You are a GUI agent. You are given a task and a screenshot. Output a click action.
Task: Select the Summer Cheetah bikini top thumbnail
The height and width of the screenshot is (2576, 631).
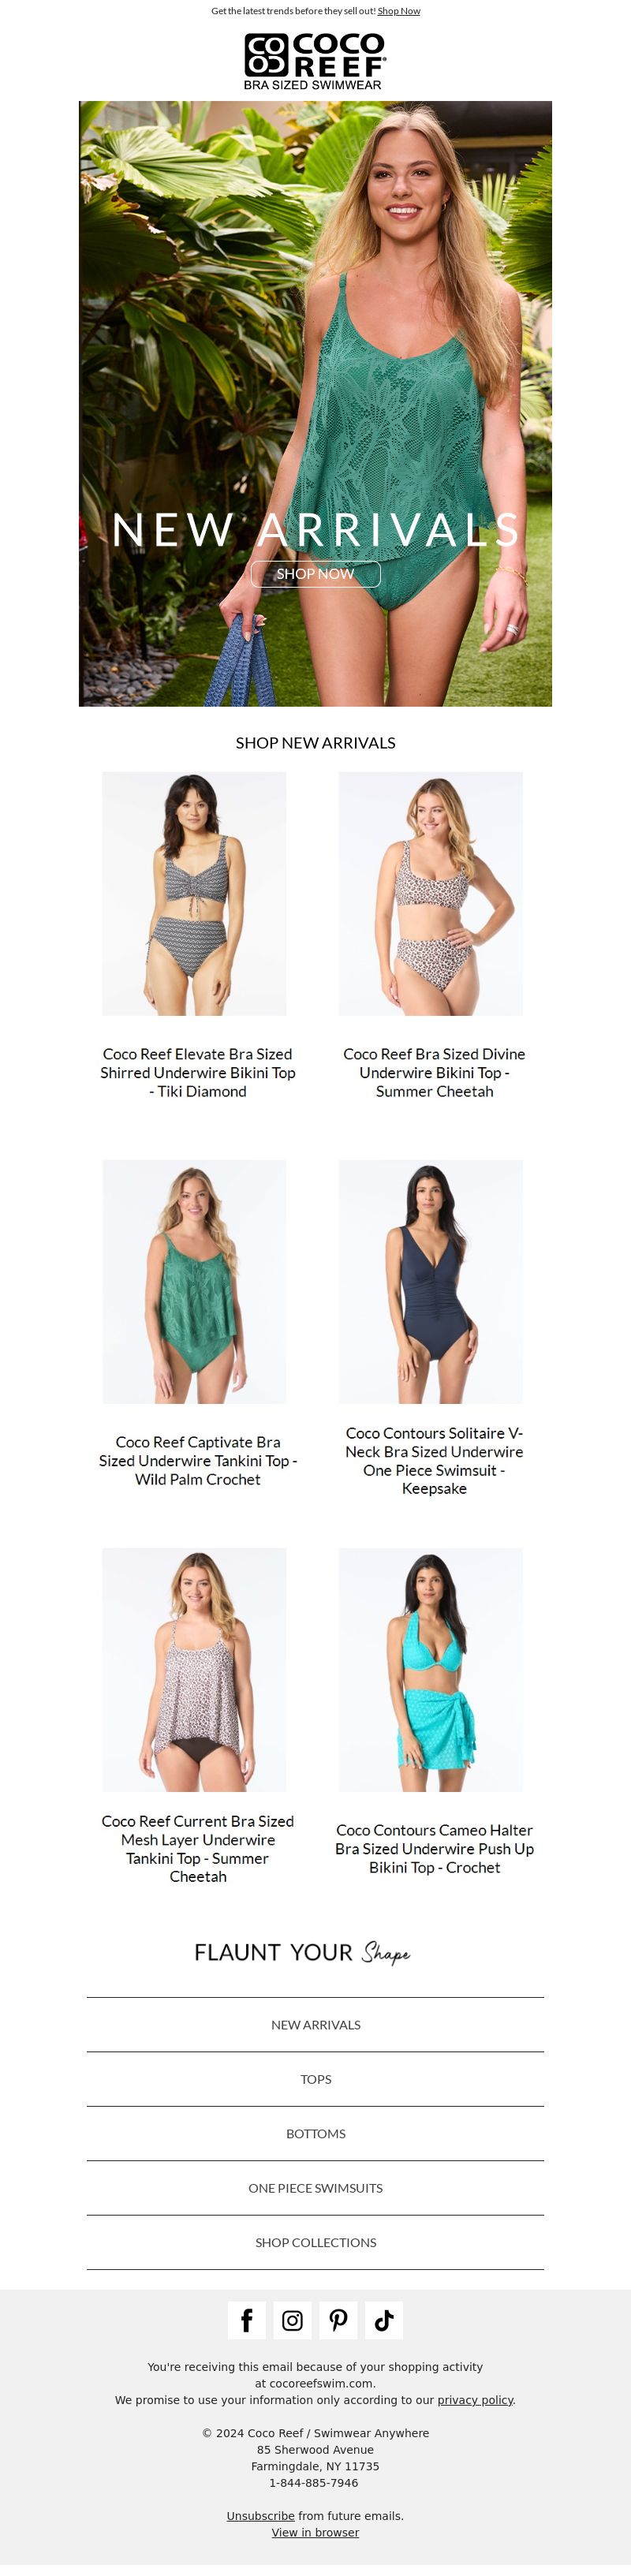click(431, 894)
